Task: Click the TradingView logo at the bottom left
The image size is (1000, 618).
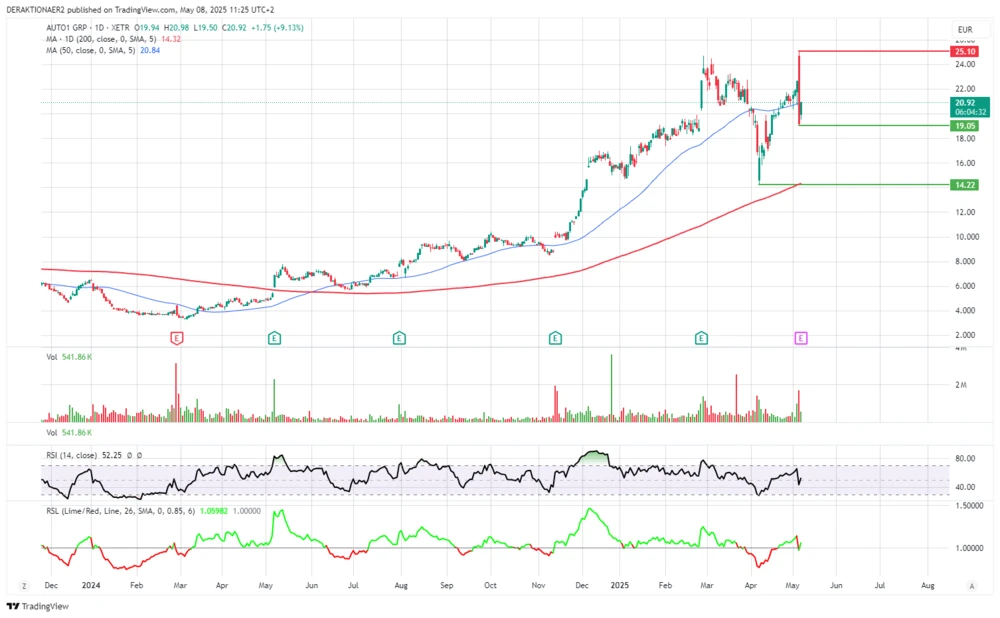Action: point(32,606)
